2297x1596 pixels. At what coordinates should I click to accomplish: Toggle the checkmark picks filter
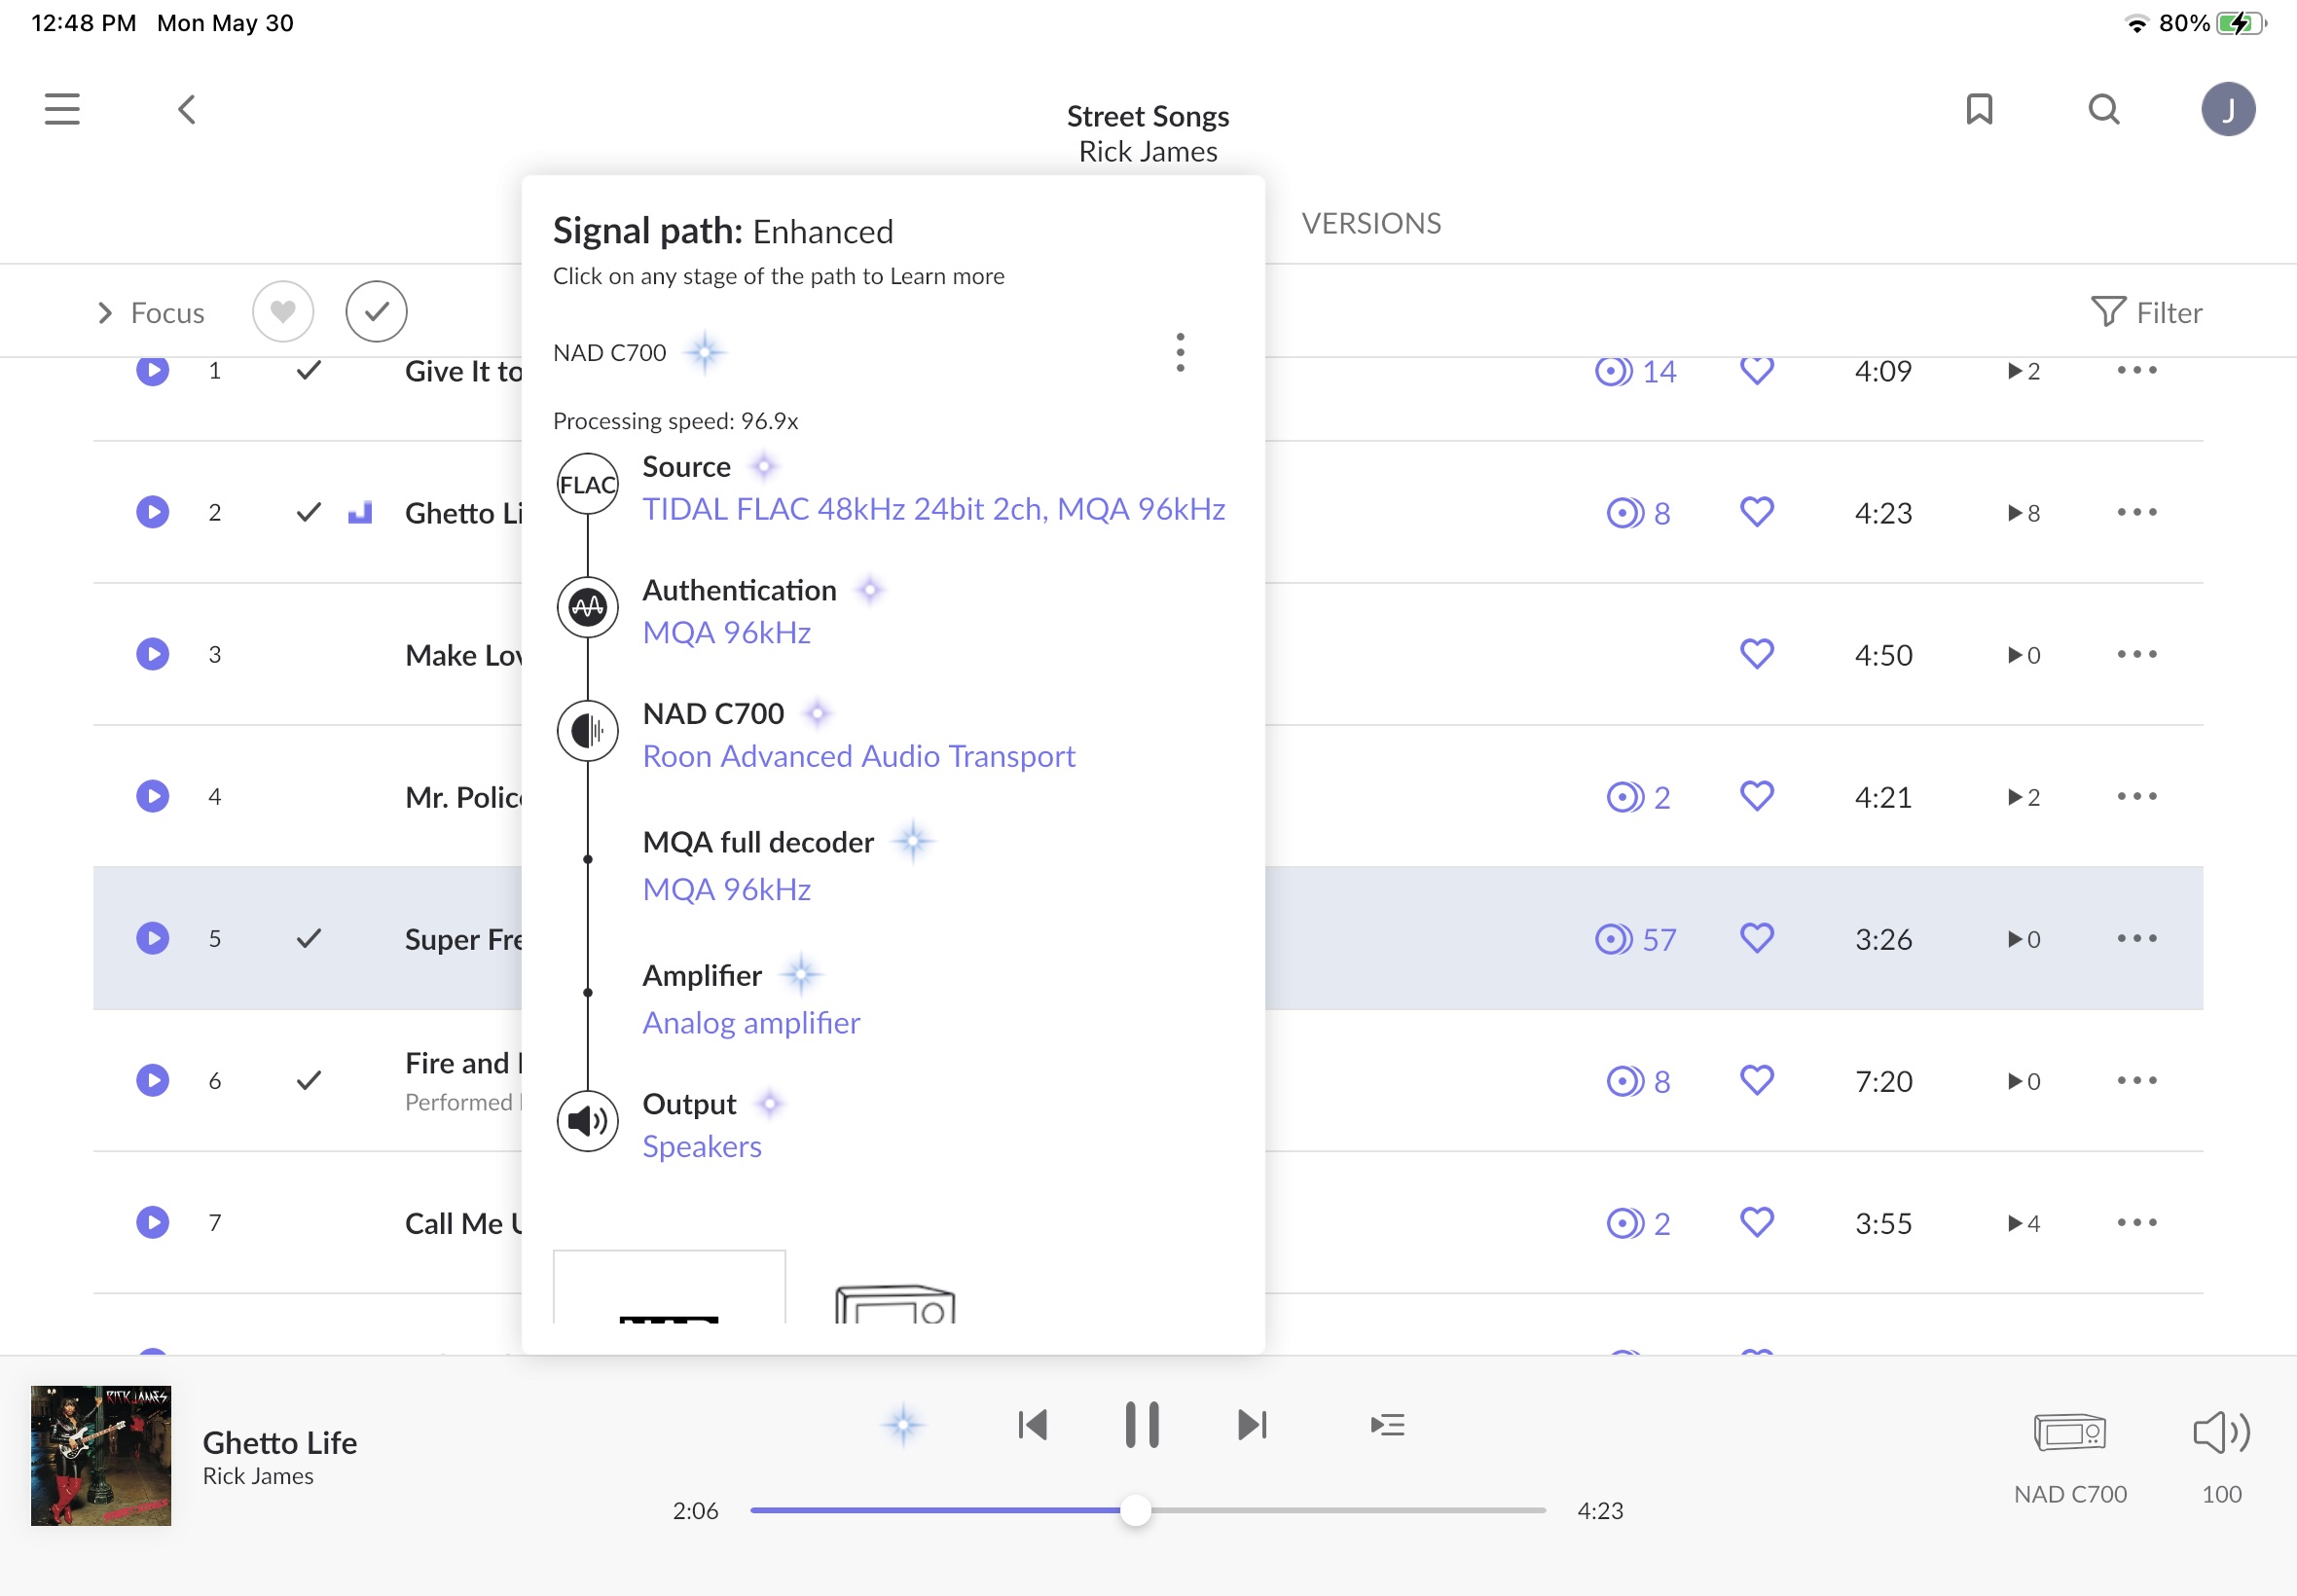click(376, 312)
